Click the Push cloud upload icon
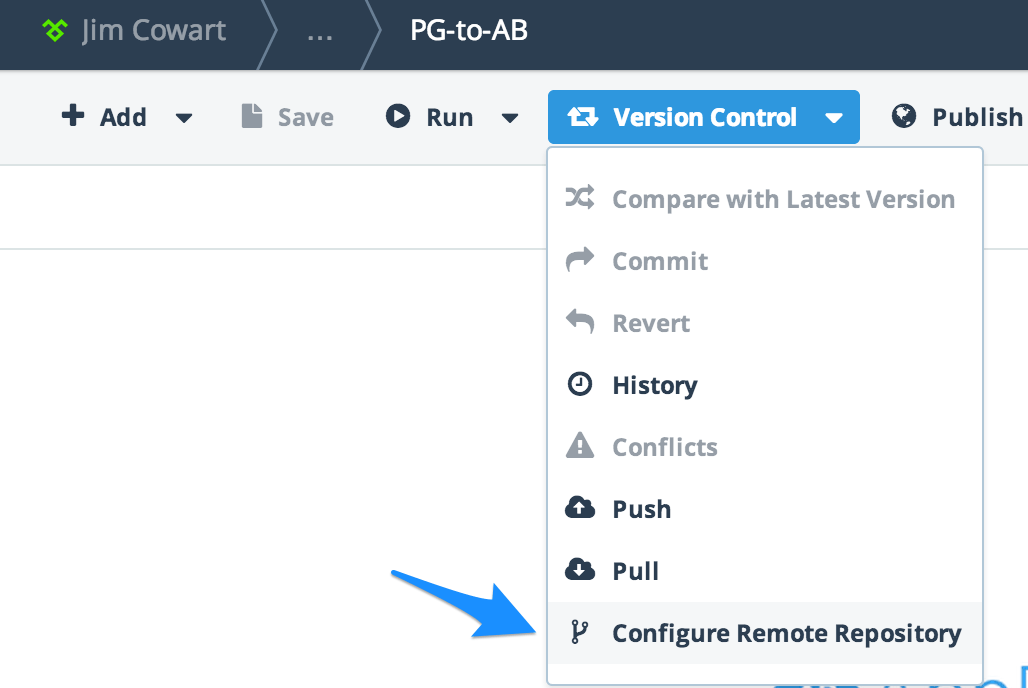This screenshot has height=688, width=1028. coord(580,509)
